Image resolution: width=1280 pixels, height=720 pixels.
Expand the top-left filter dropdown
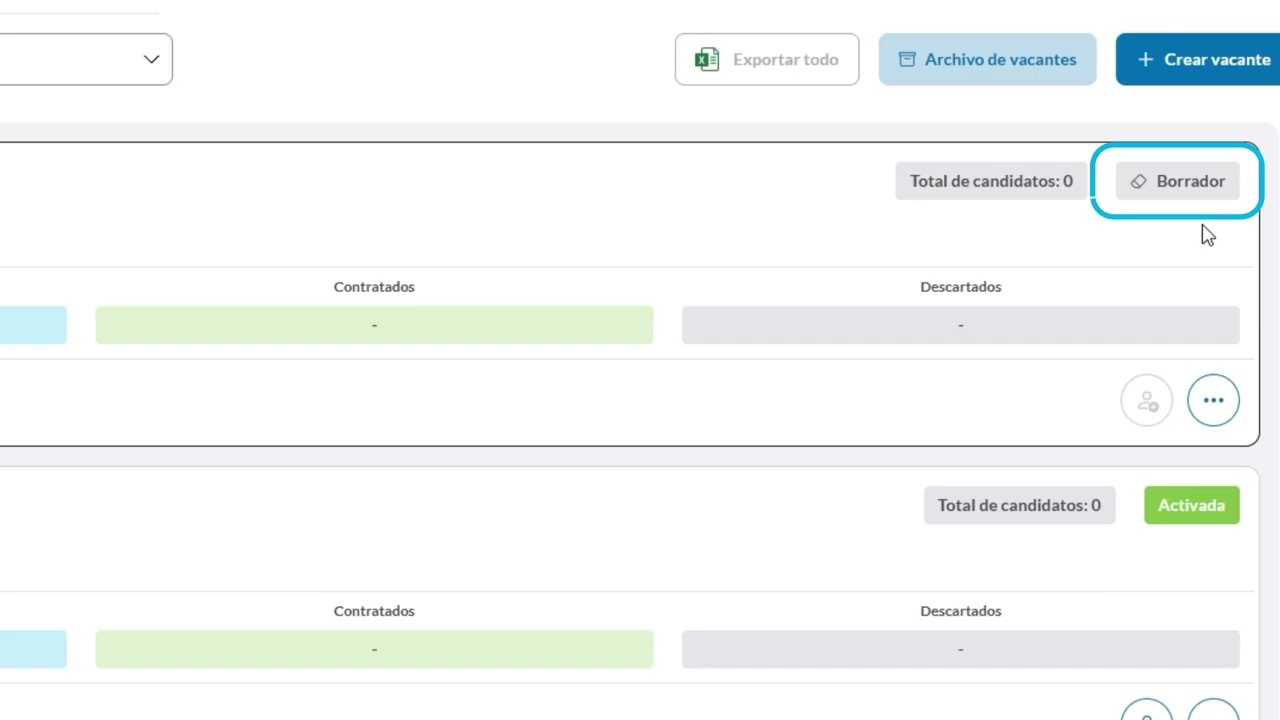151,59
